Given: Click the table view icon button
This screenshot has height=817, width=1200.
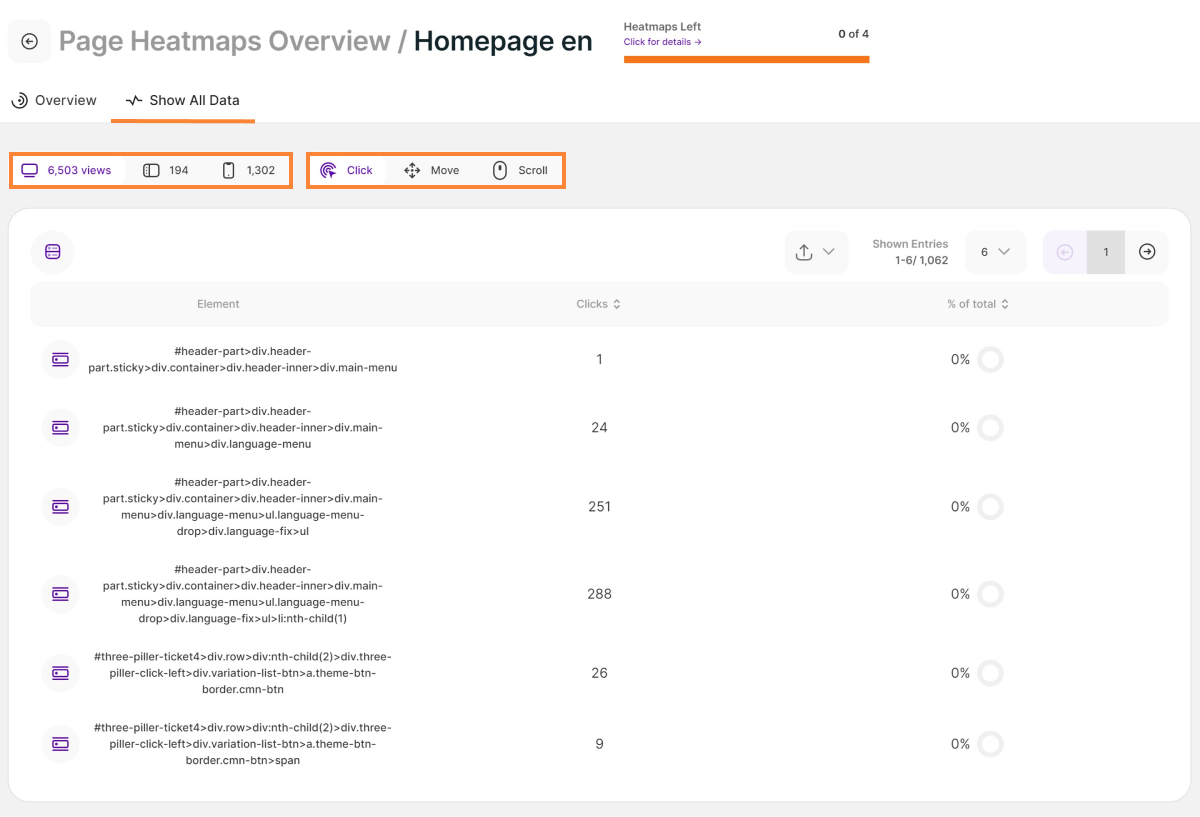Looking at the screenshot, I should (53, 252).
